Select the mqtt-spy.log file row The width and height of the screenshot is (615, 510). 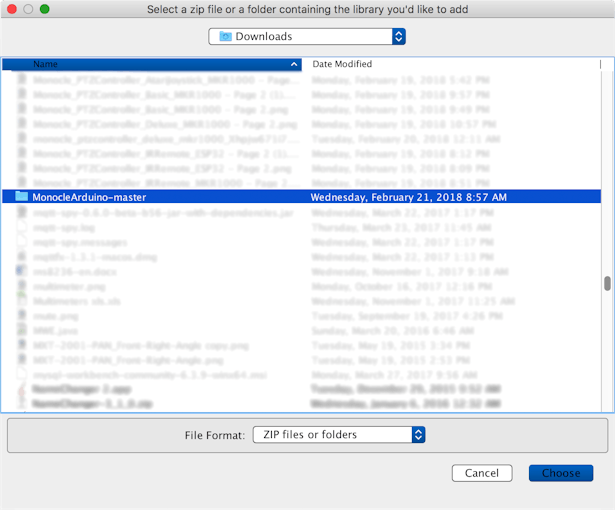coord(301,228)
